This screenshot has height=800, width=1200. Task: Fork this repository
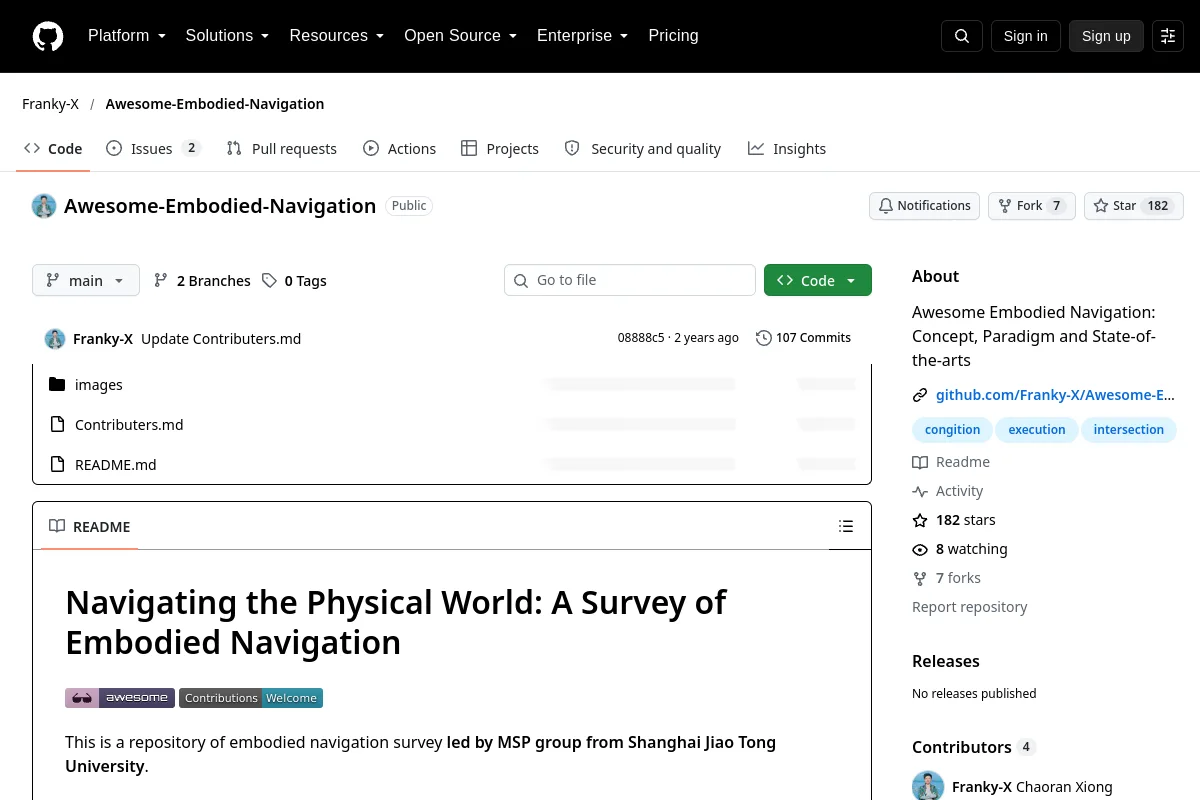click(x=1032, y=206)
